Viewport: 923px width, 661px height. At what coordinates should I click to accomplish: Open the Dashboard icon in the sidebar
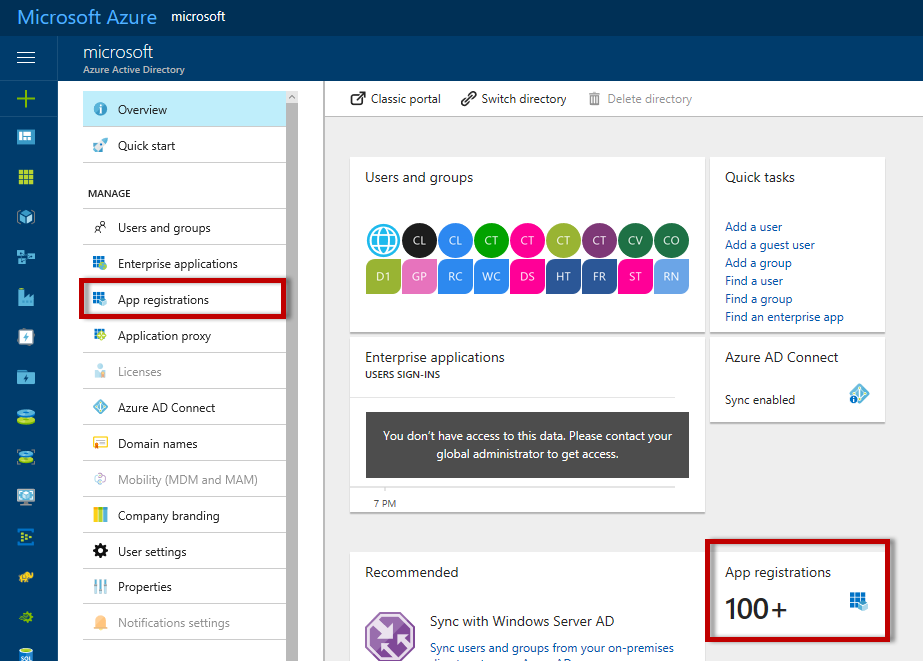pos(26,137)
